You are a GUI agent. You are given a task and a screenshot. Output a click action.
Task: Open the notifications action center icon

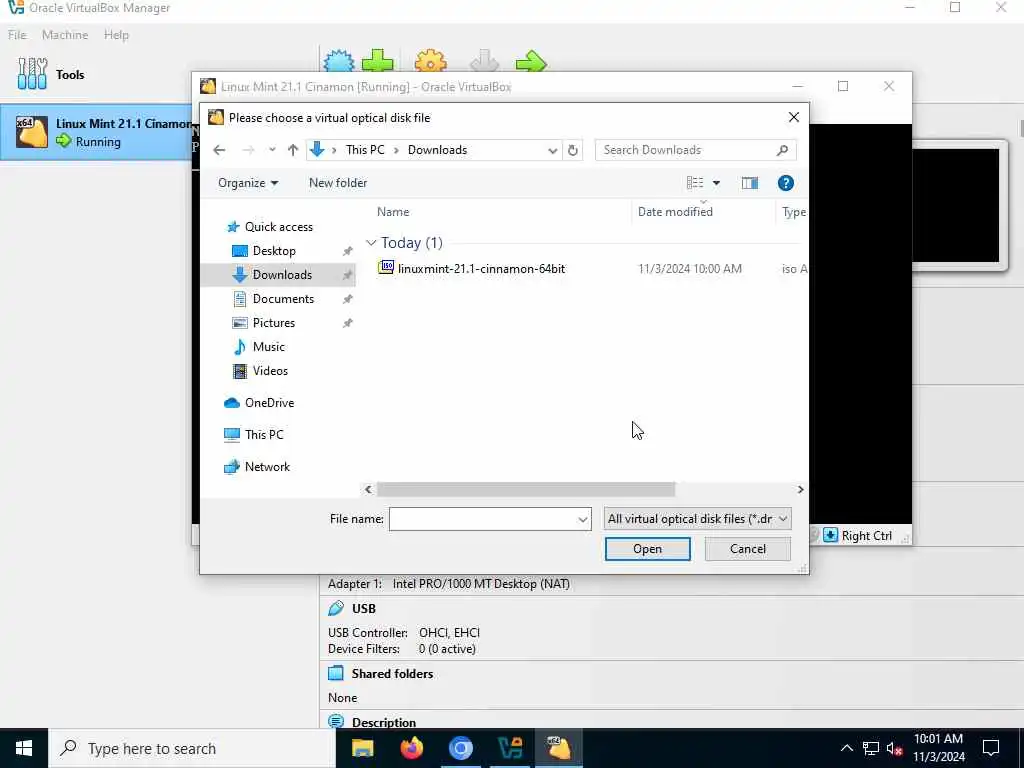click(x=991, y=748)
